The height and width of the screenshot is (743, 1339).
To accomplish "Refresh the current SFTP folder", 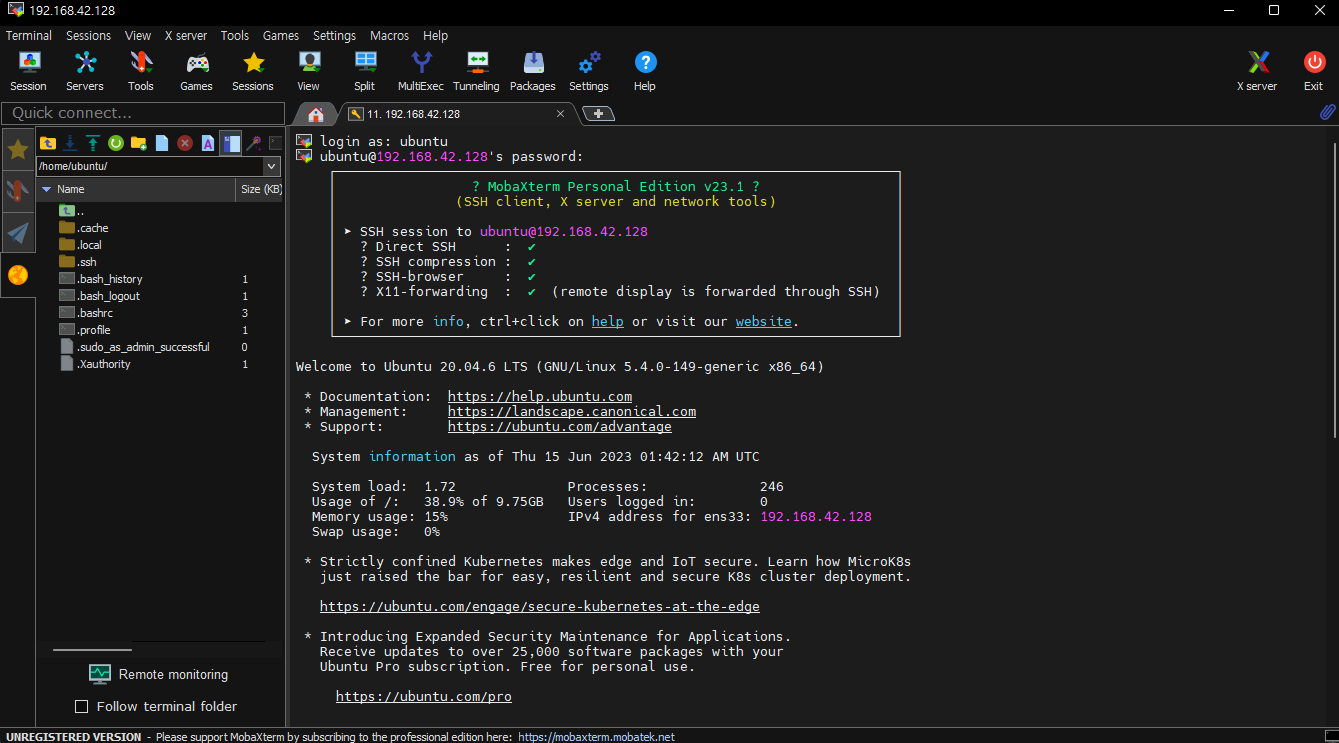I will pyautogui.click(x=116, y=143).
